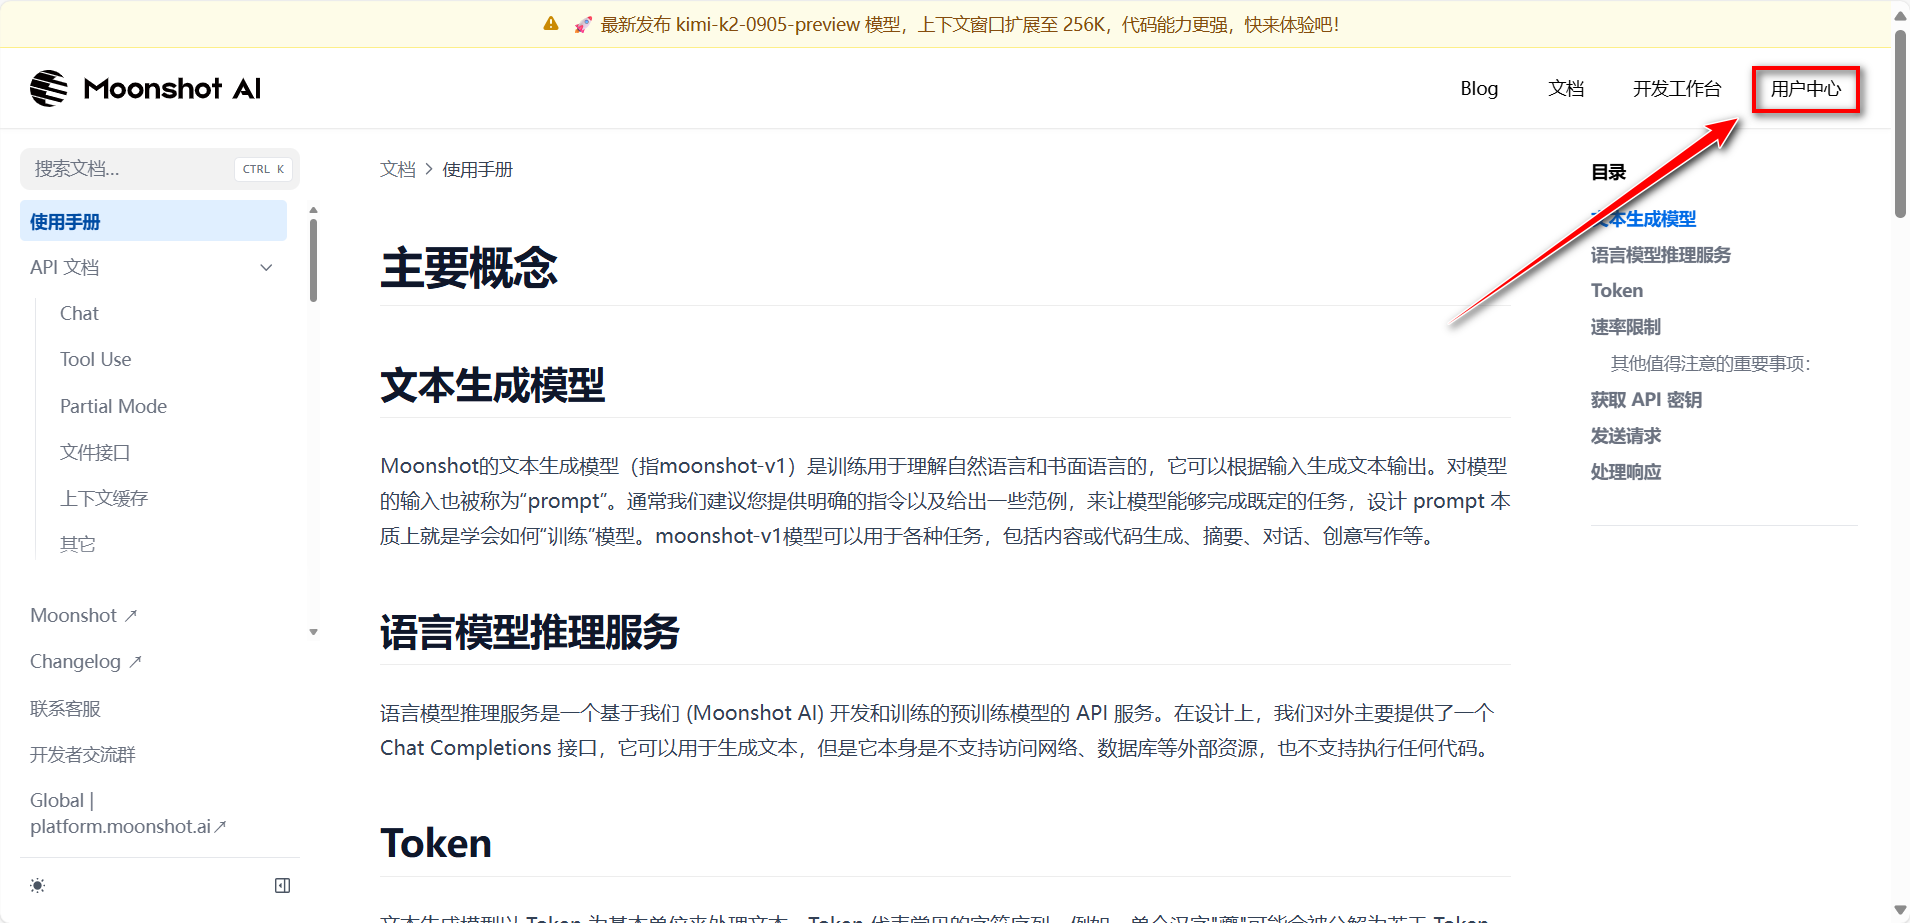Open the Chat API page
The width and height of the screenshot is (1910, 923).
click(x=79, y=313)
